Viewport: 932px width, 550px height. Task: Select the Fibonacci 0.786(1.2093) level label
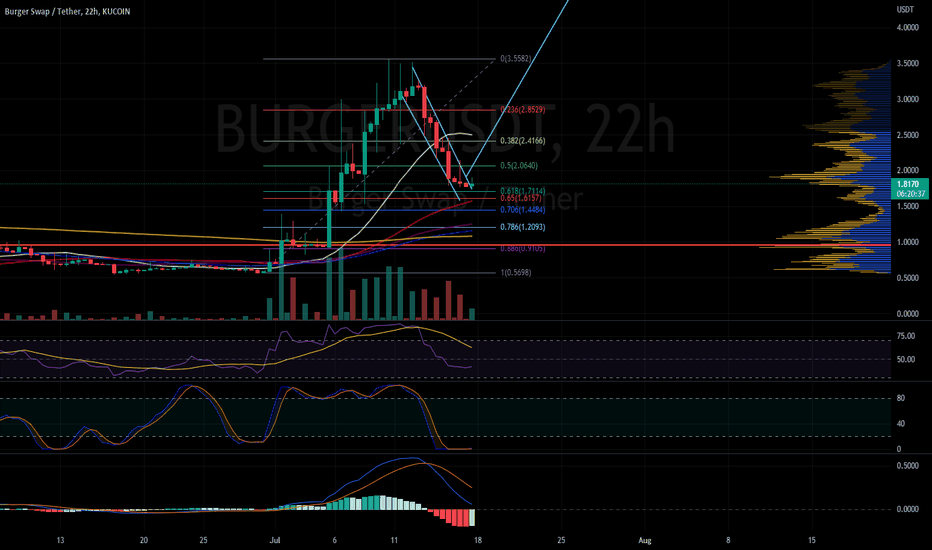(x=522, y=227)
